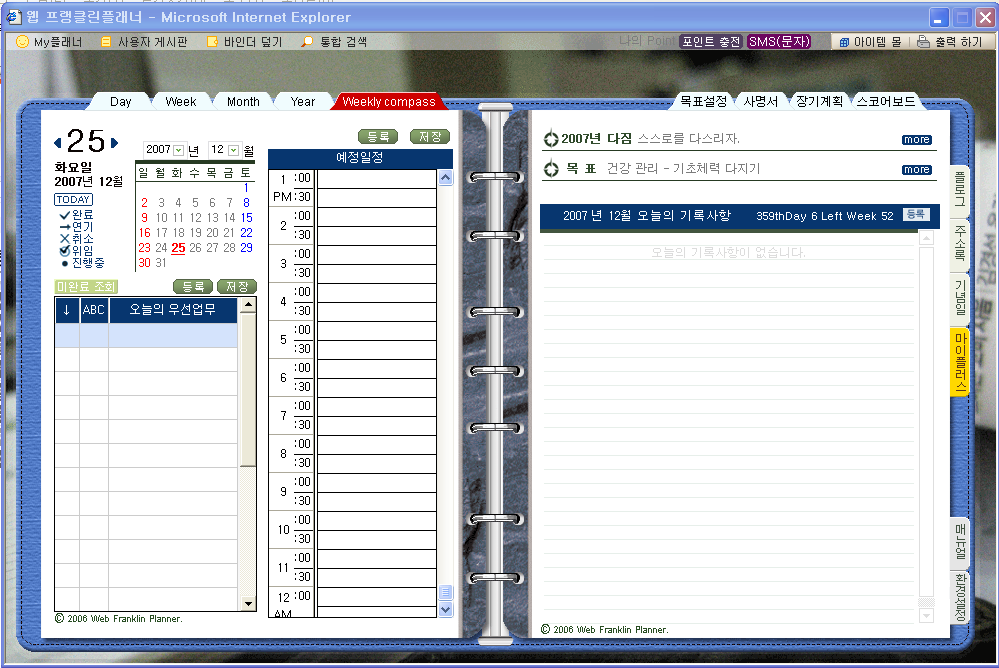Viewport: 999px width, 668px height.
Task: Select the 취소 X status
Action: pos(76,238)
